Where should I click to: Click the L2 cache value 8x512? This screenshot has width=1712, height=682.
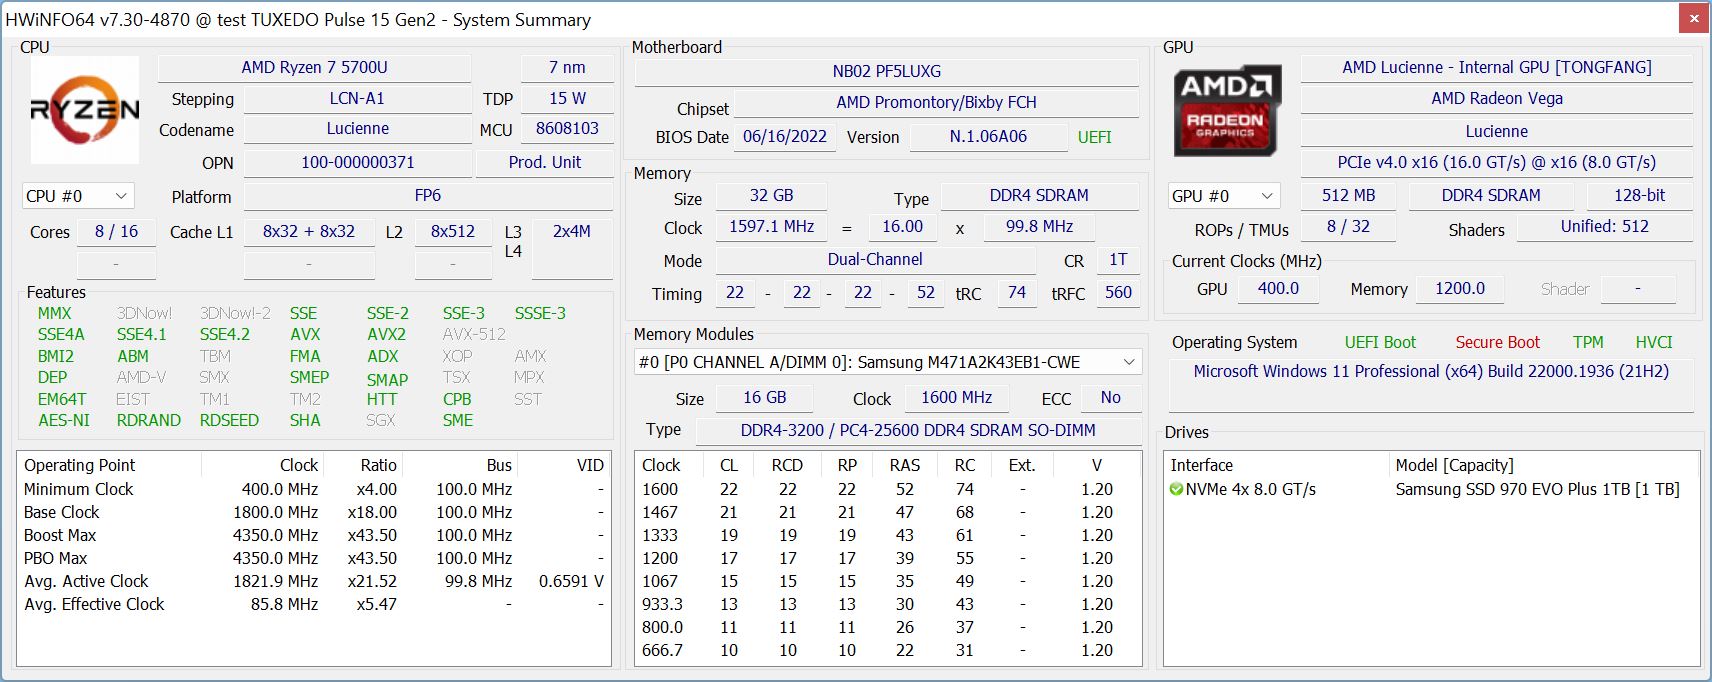point(453,232)
